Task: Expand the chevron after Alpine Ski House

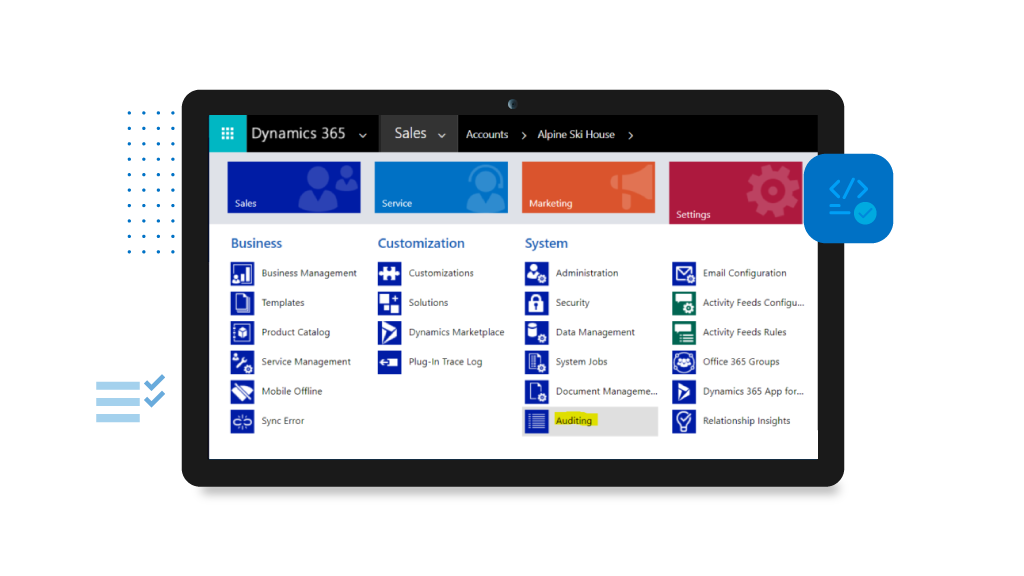Action: pyautogui.click(x=631, y=135)
